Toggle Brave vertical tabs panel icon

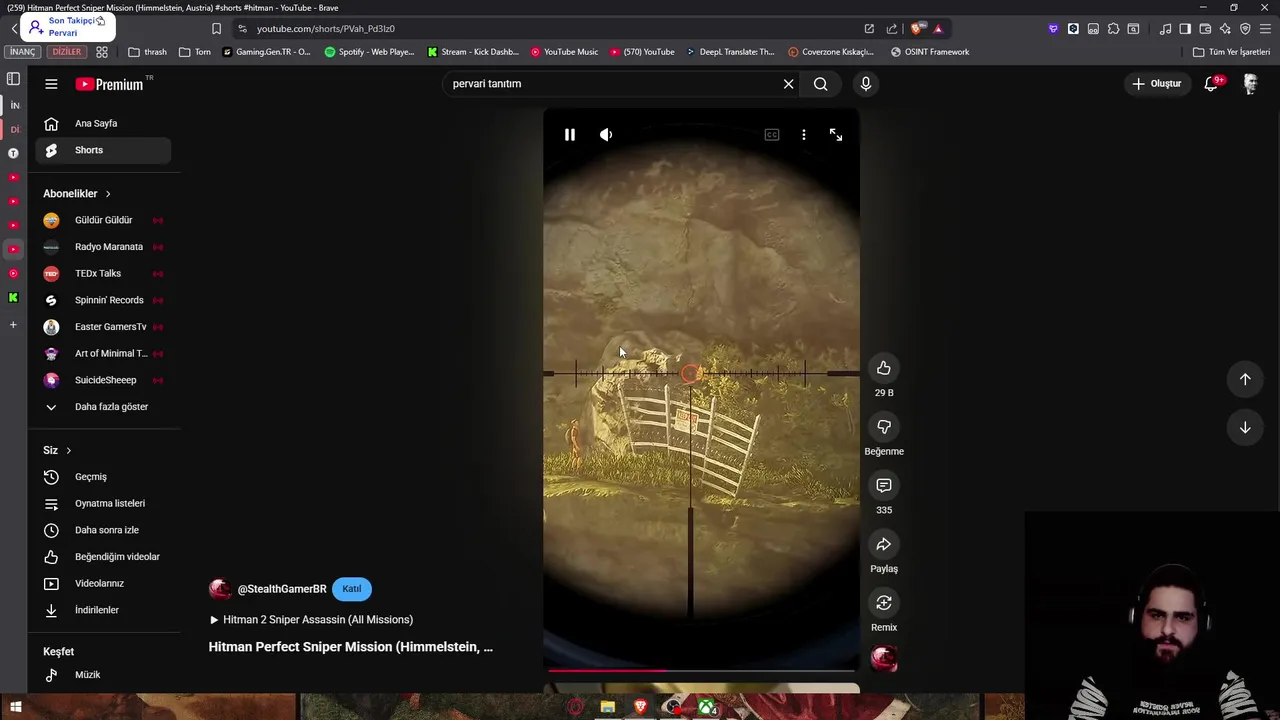[13, 79]
